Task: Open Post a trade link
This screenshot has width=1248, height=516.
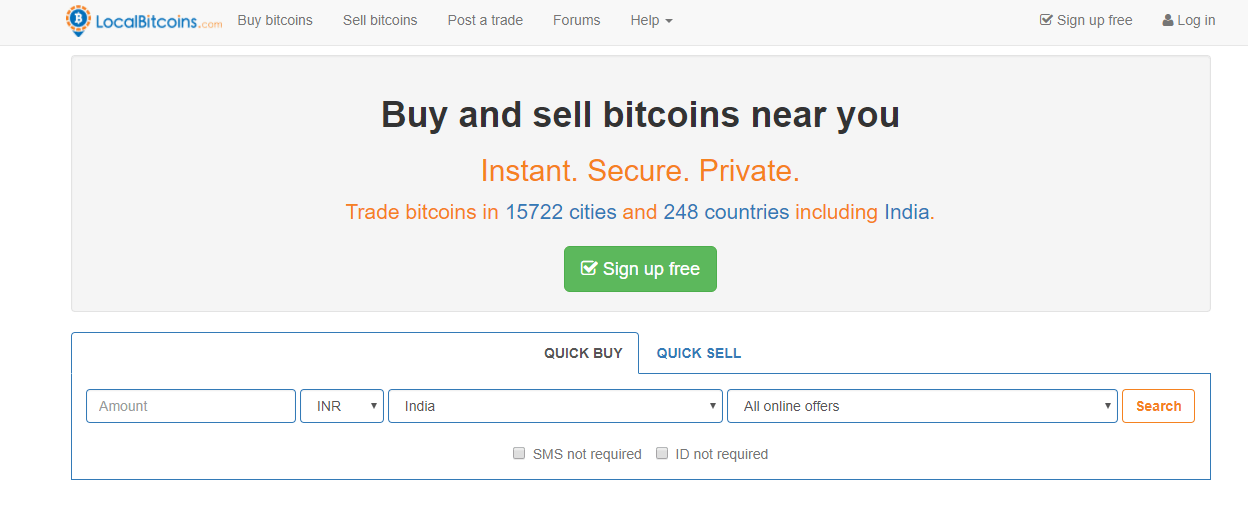Action: click(485, 20)
